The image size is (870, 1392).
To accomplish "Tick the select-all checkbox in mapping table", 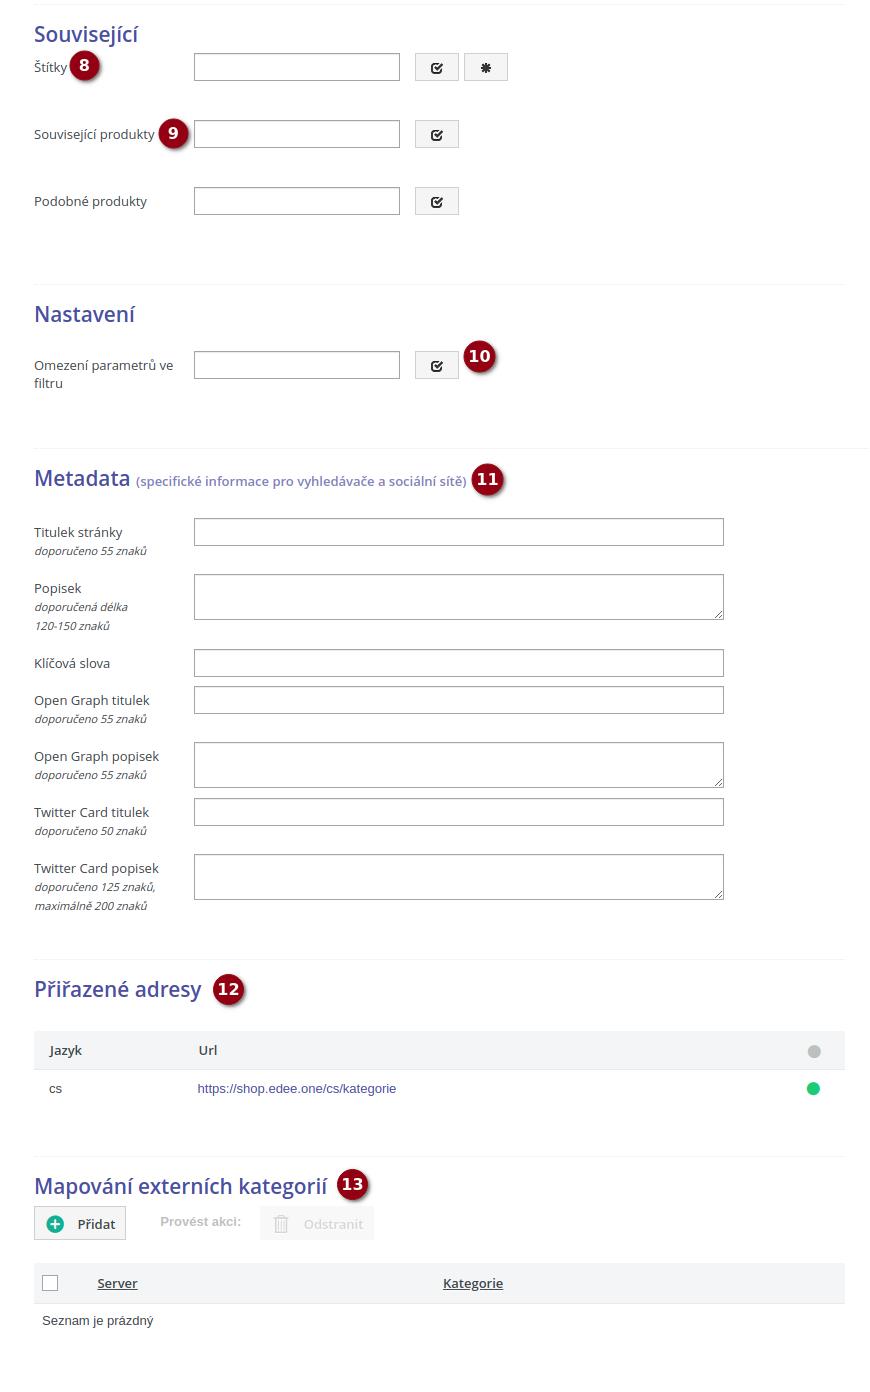I will [50, 1283].
